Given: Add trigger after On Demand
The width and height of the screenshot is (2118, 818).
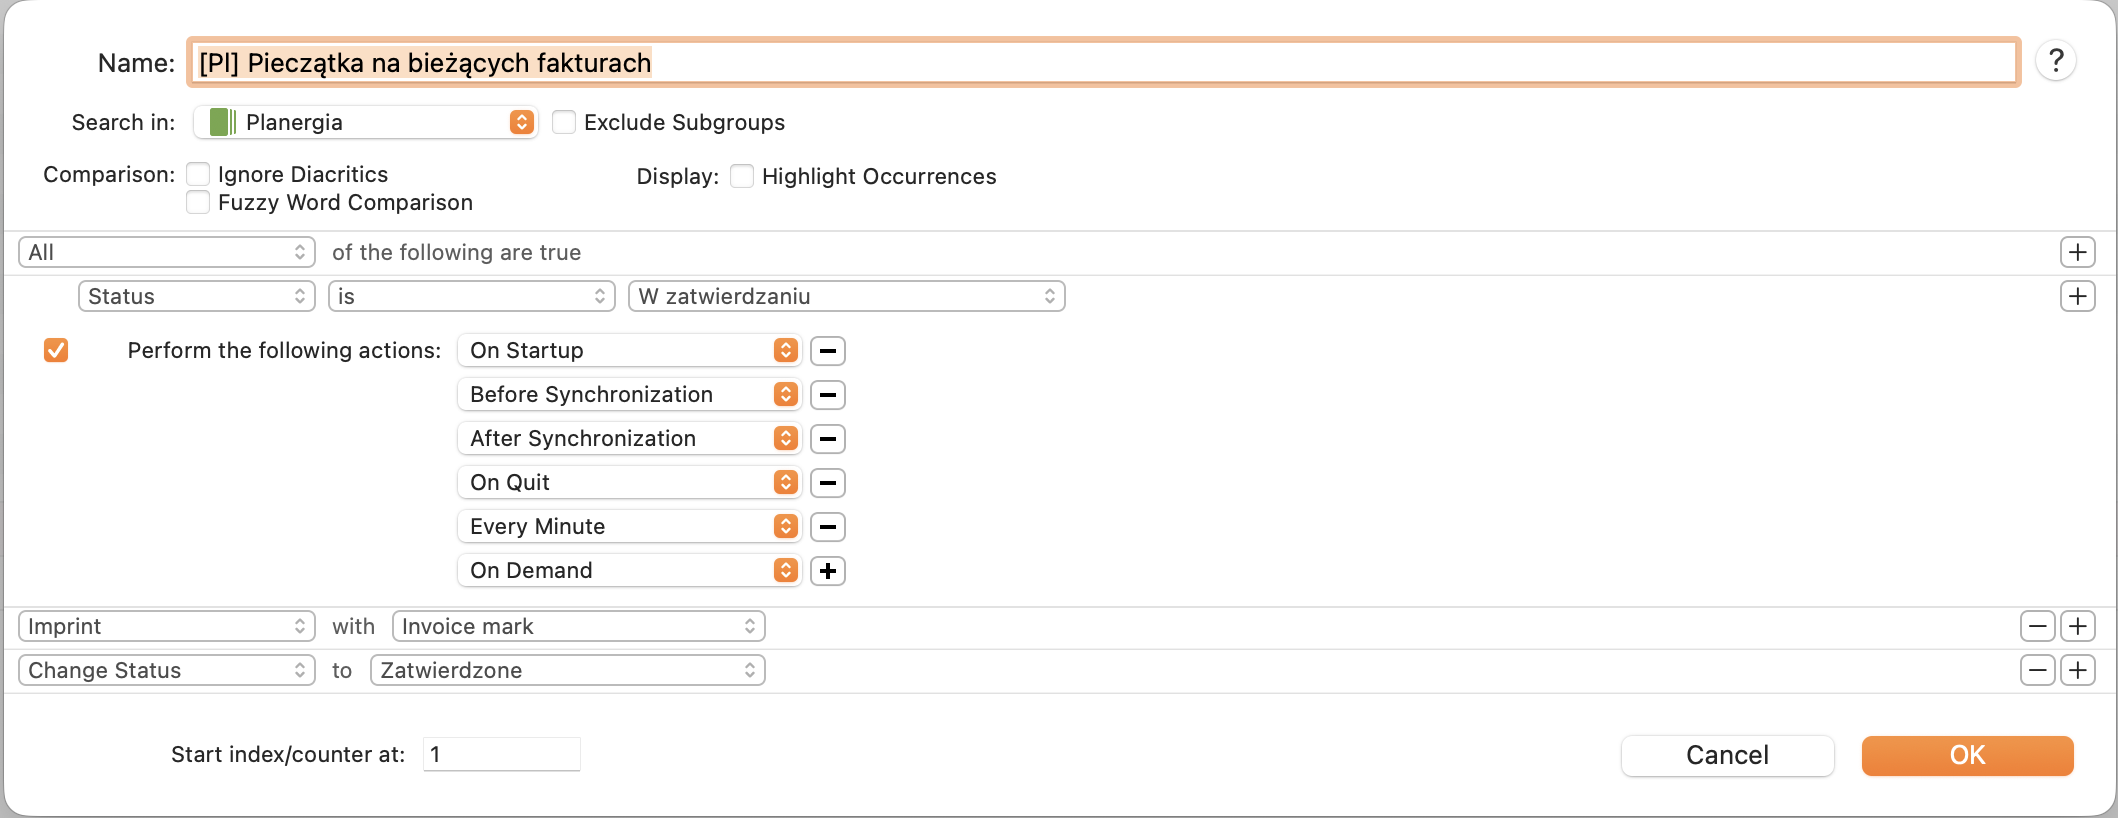Looking at the screenshot, I should coord(827,571).
